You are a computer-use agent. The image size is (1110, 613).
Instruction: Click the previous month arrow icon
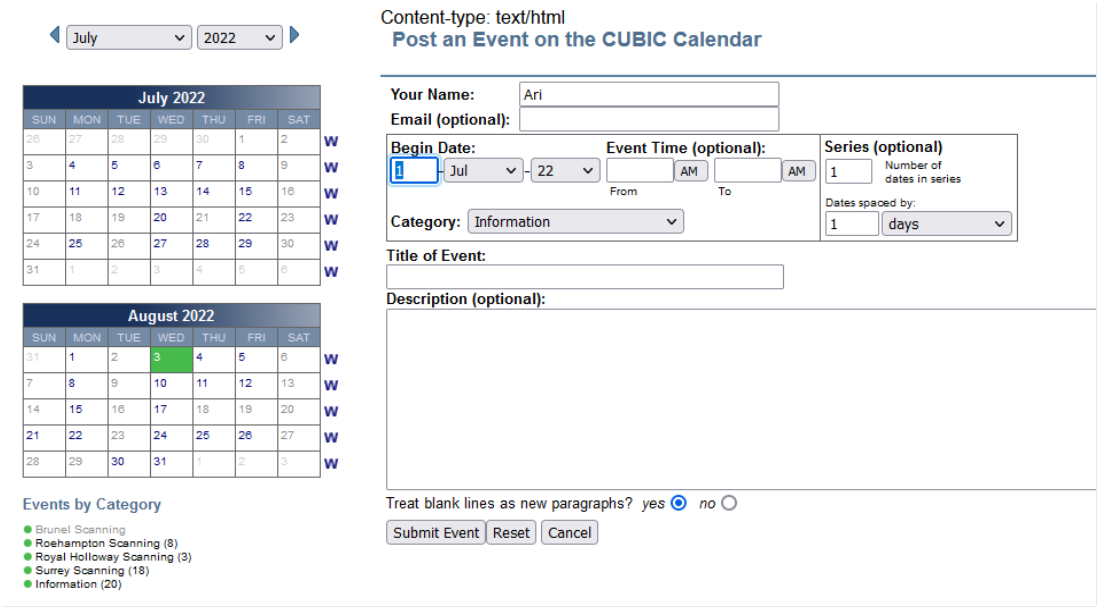55,35
